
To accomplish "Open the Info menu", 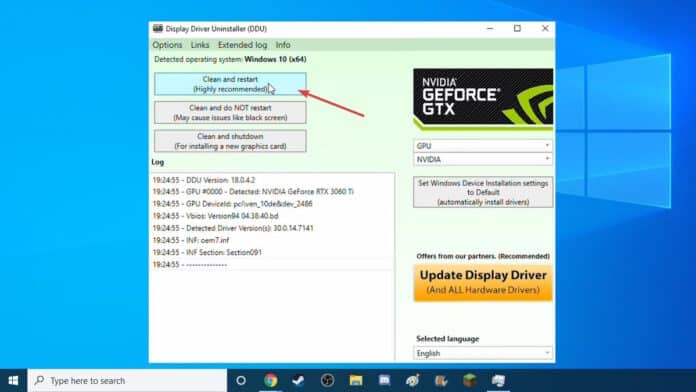I will coord(283,45).
